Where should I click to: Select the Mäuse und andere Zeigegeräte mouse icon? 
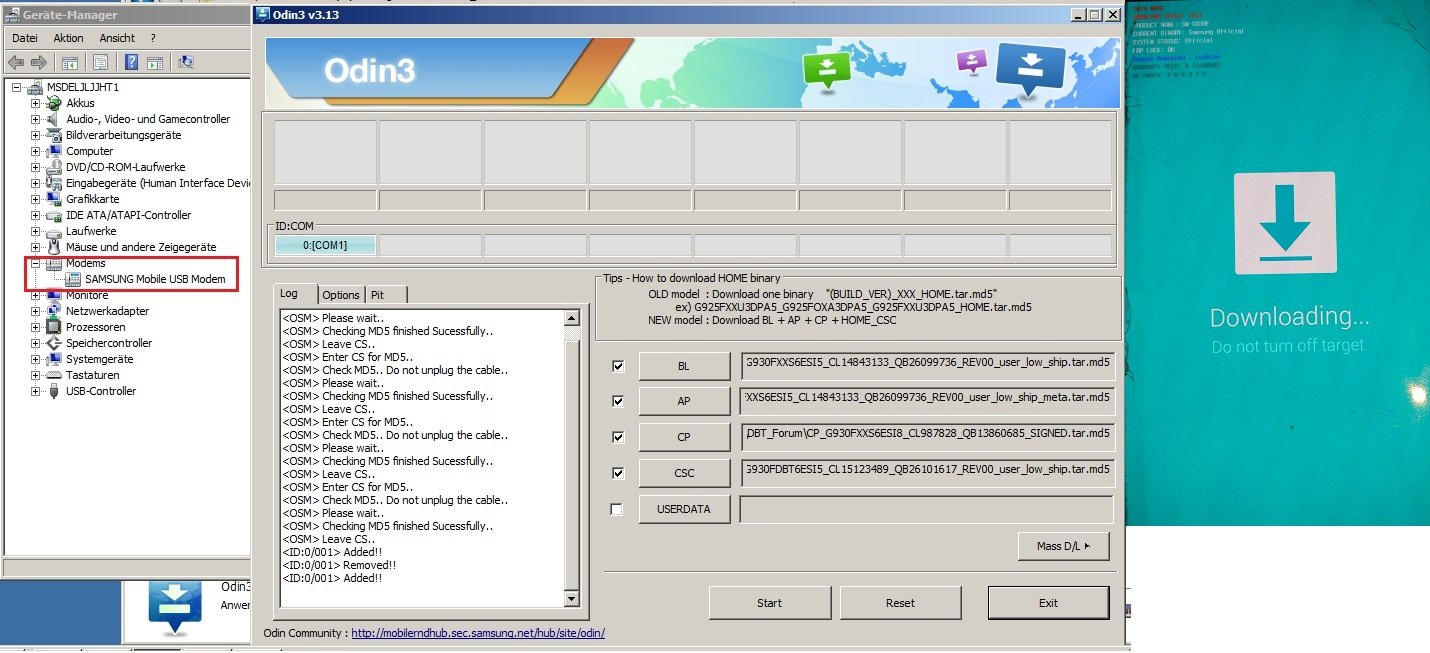tap(54, 247)
